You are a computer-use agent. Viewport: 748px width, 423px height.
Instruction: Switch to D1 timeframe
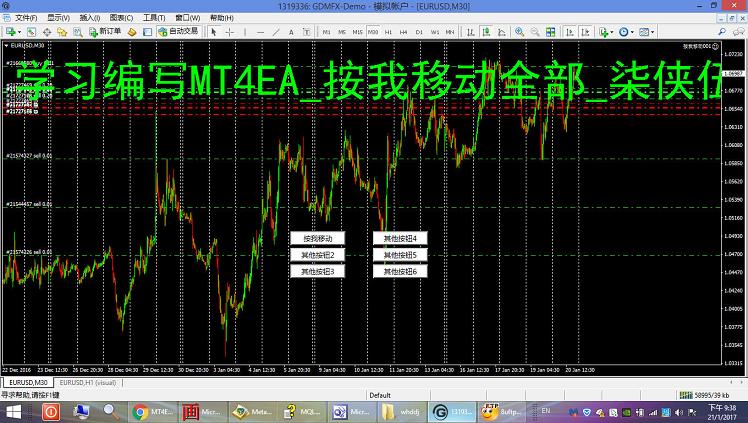[x=419, y=32]
